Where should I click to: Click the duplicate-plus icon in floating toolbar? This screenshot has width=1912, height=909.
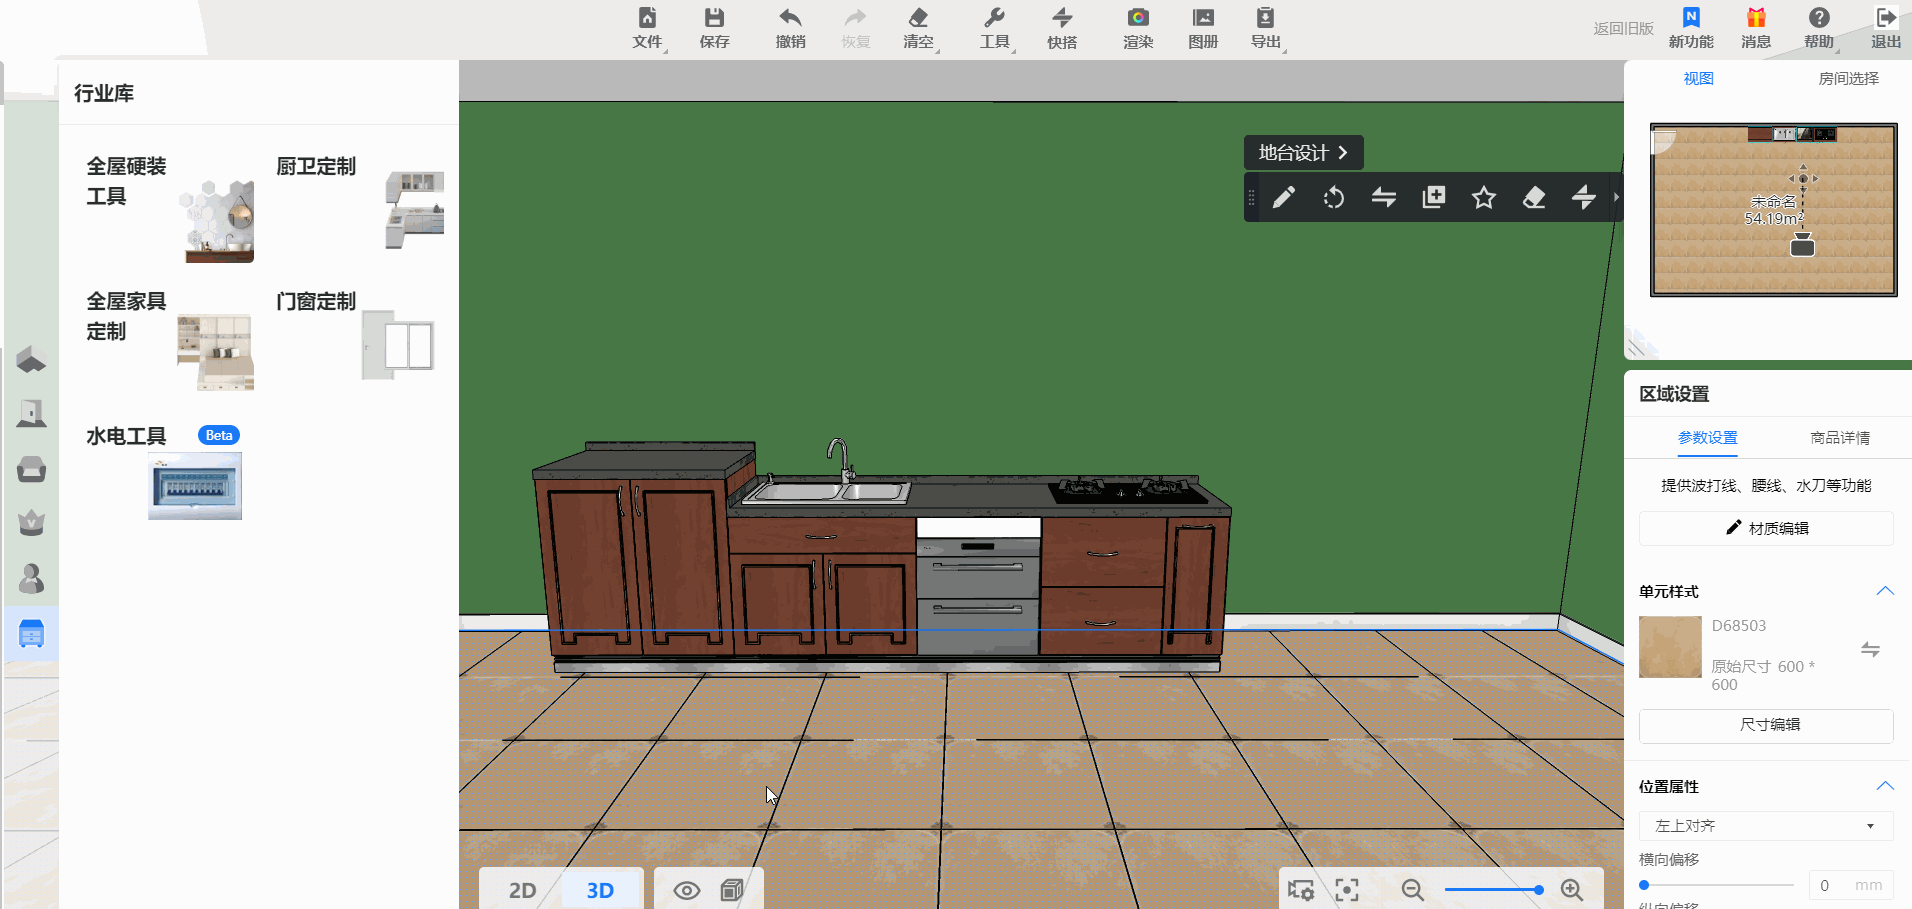tap(1434, 198)
